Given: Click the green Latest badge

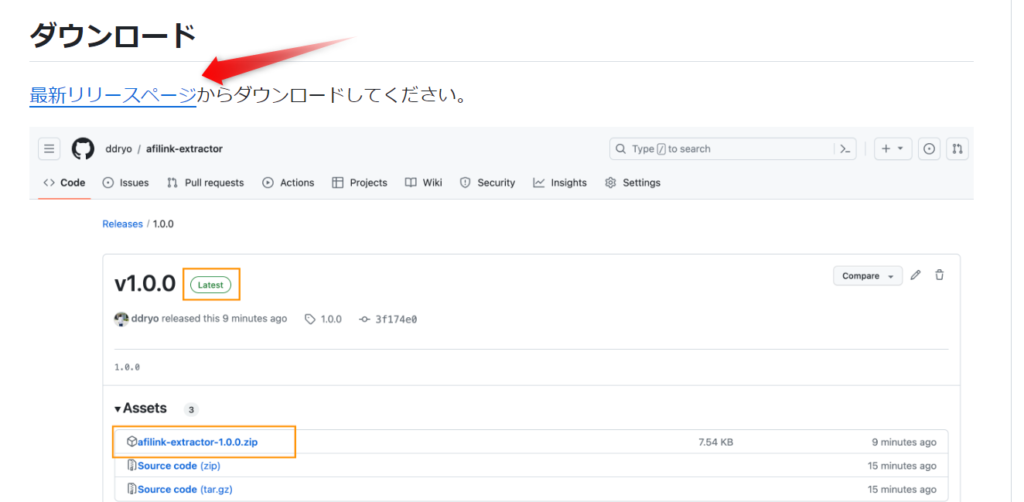Looking at the screenshot, I should [210, 285].
